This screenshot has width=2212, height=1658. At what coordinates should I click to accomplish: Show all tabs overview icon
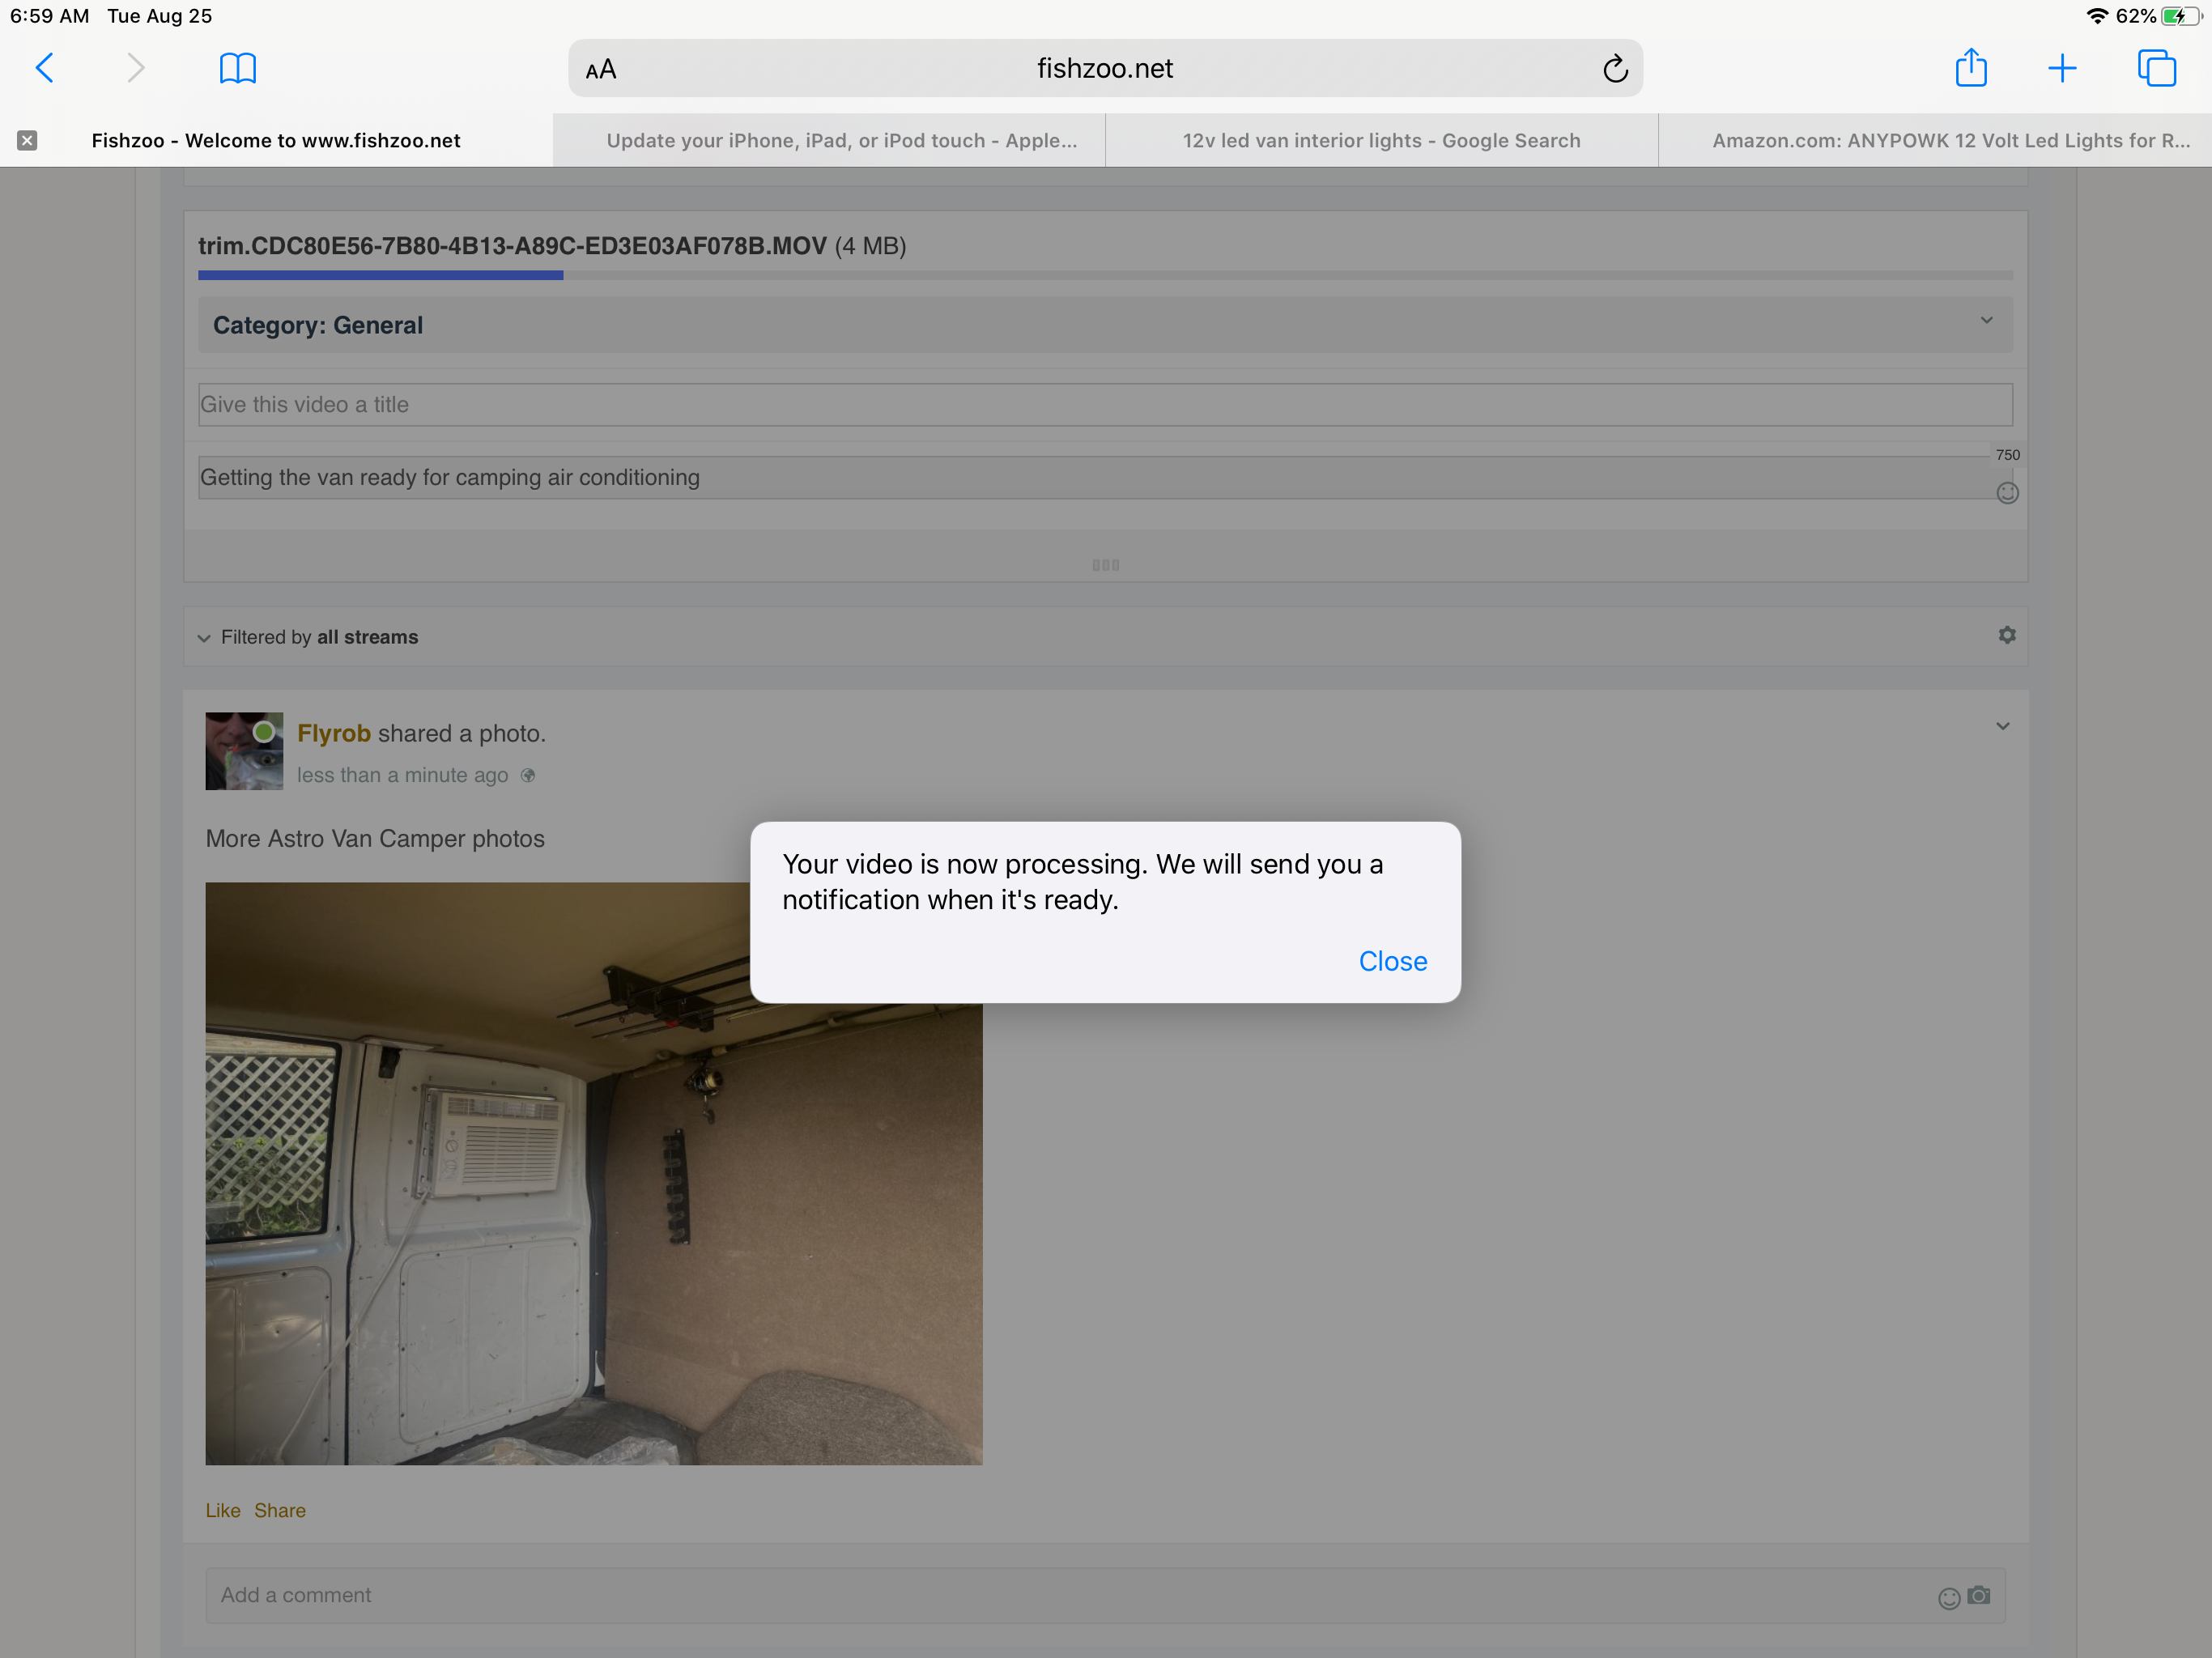coord(2156,68)
